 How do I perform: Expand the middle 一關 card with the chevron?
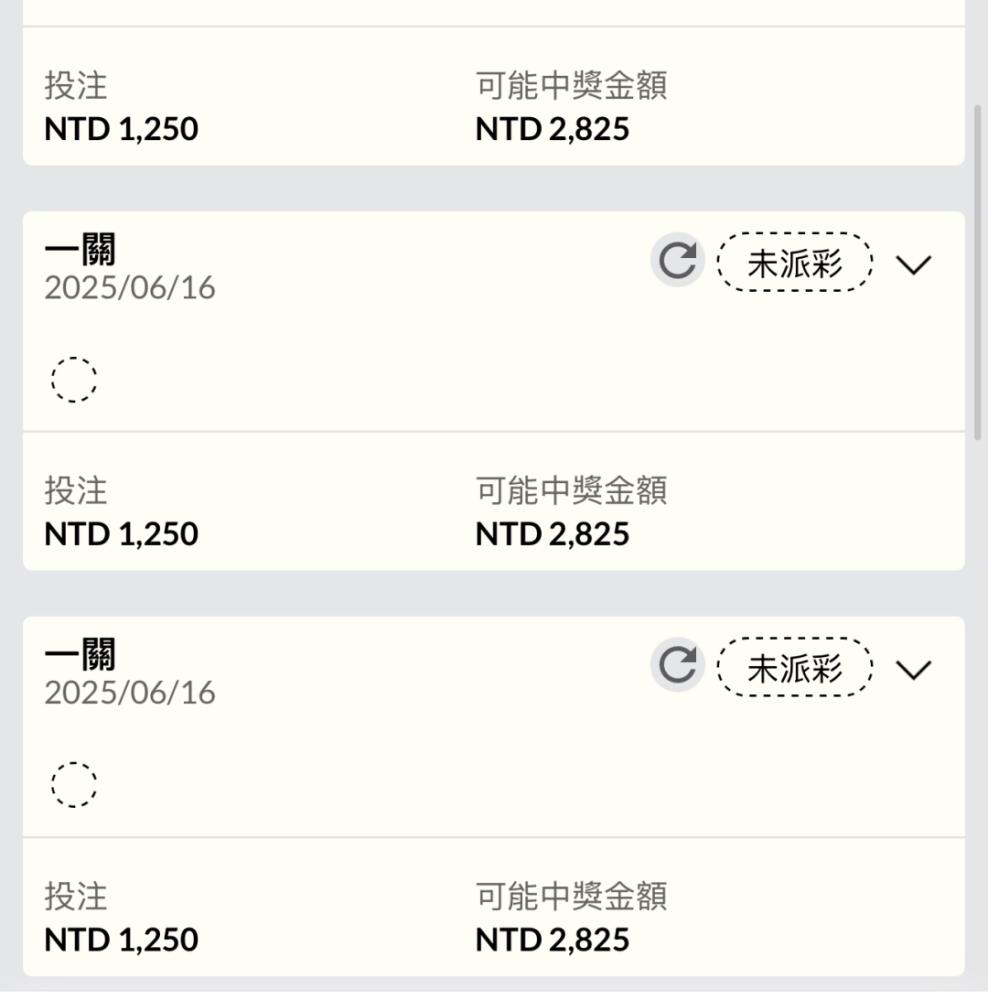point(913,265)
